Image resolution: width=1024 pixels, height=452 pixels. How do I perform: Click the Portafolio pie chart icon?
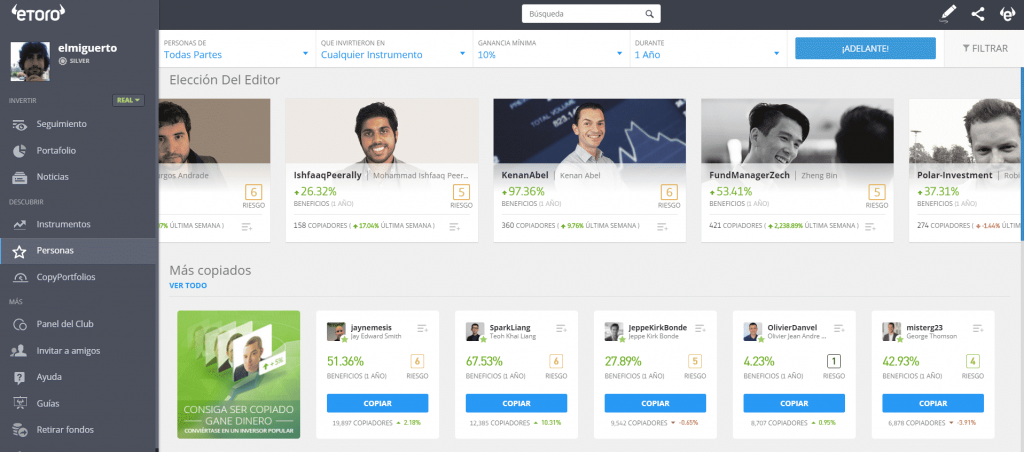click(x=20, y=150)
